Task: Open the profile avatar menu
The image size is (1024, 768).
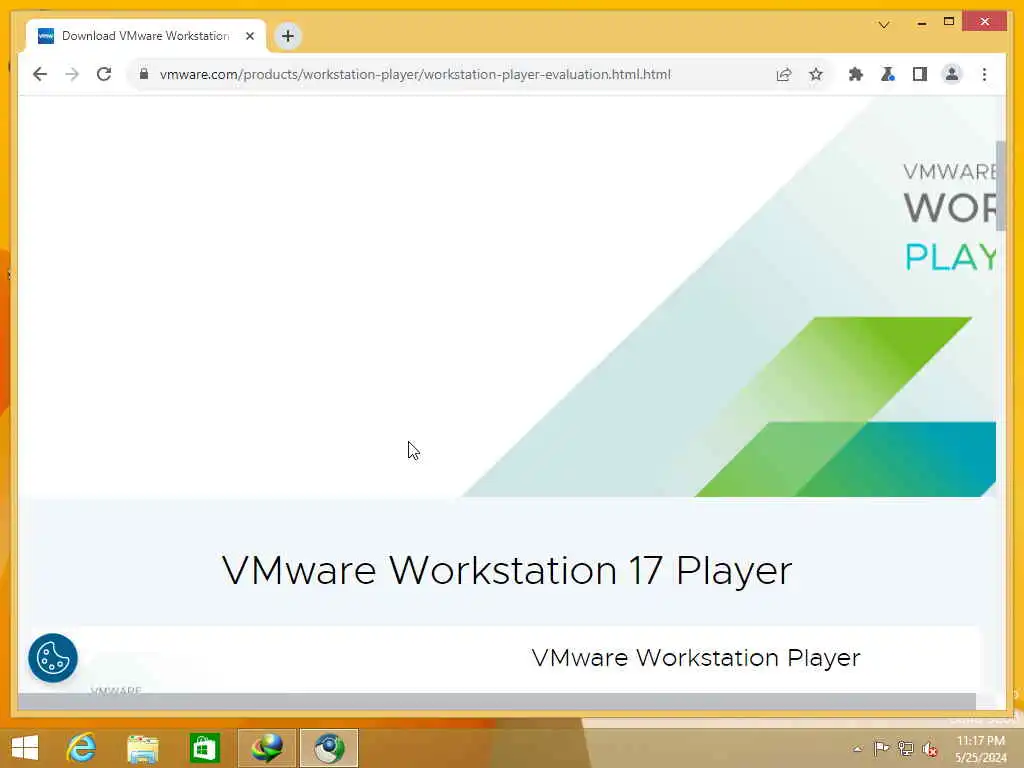Action: (x=952, y=74)
